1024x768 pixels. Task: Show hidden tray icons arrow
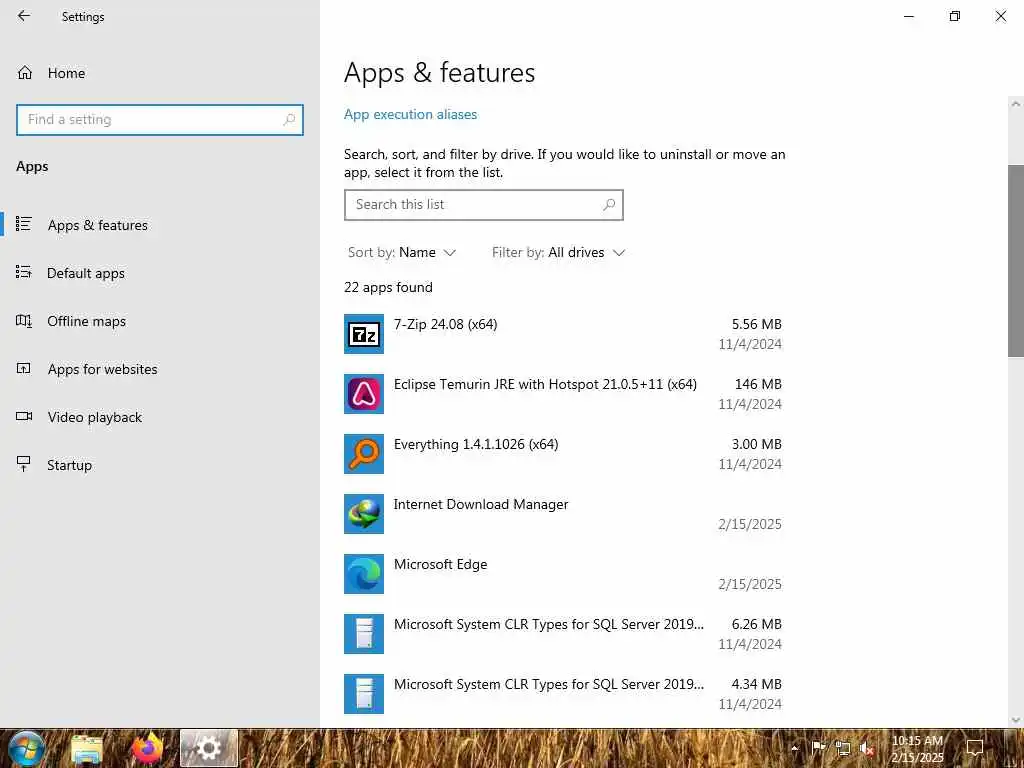(x=795, y=748)
